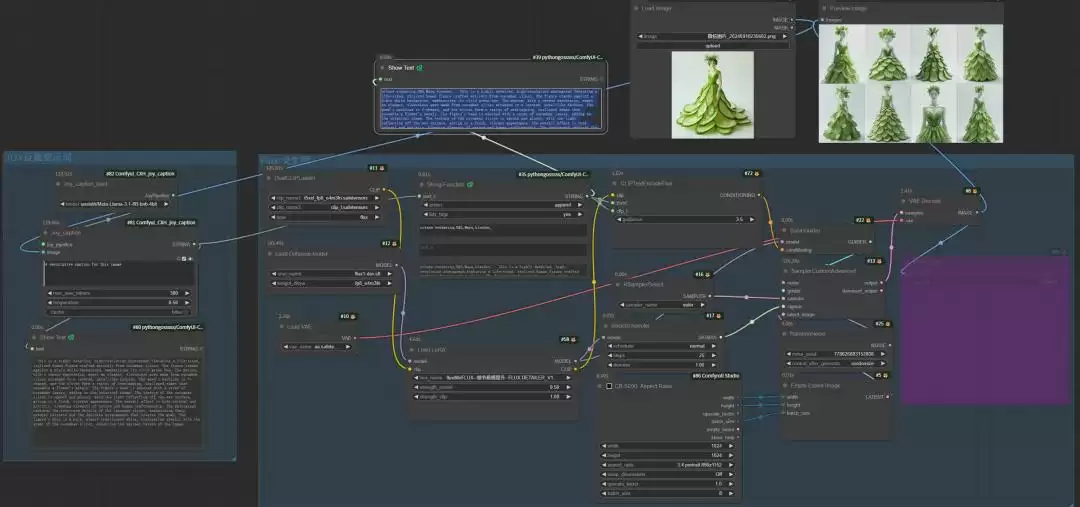1080x507 pixels.
Task: Adjust the strength_model slider in Load LoRA
Action: [x=494, y=387]
